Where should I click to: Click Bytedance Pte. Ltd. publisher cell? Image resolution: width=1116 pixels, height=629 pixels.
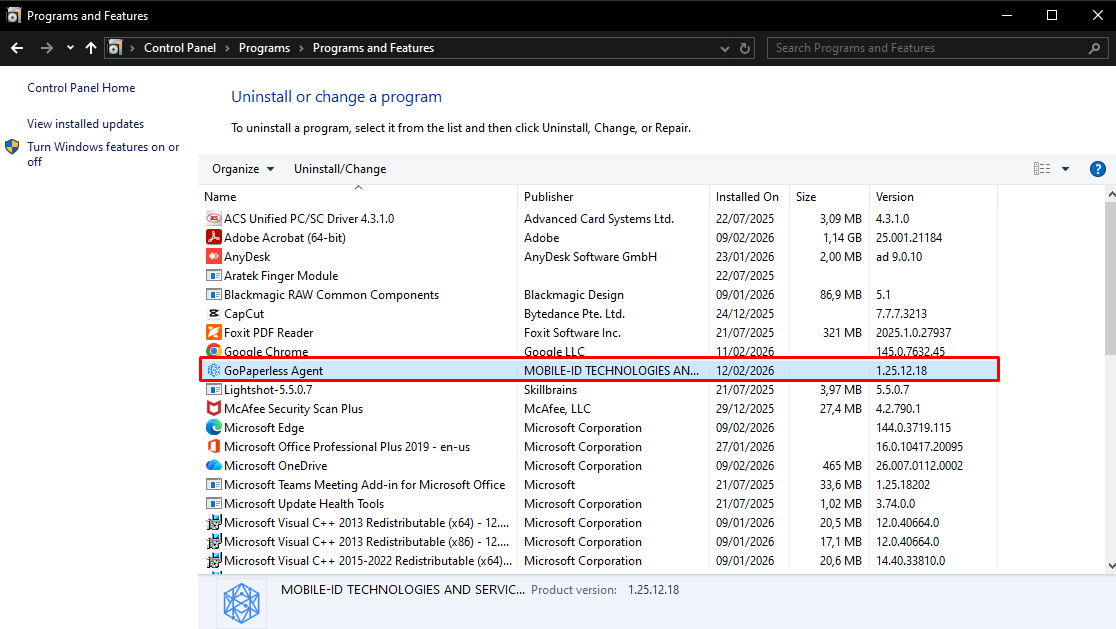coord(574,314)
